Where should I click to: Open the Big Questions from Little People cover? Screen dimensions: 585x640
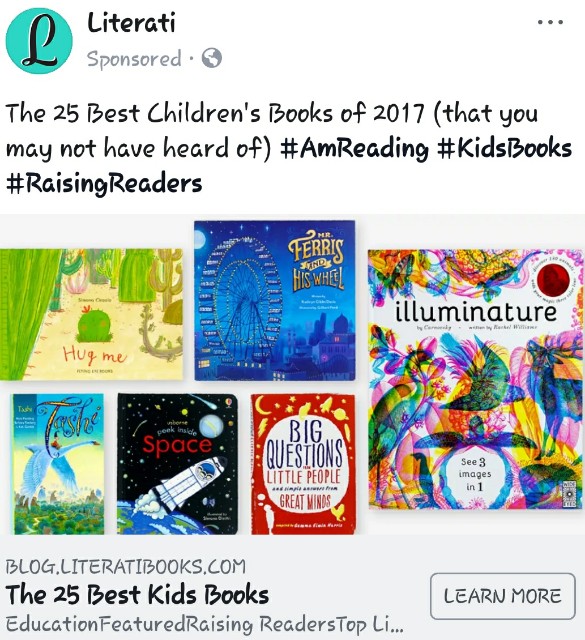click(303, 464)
